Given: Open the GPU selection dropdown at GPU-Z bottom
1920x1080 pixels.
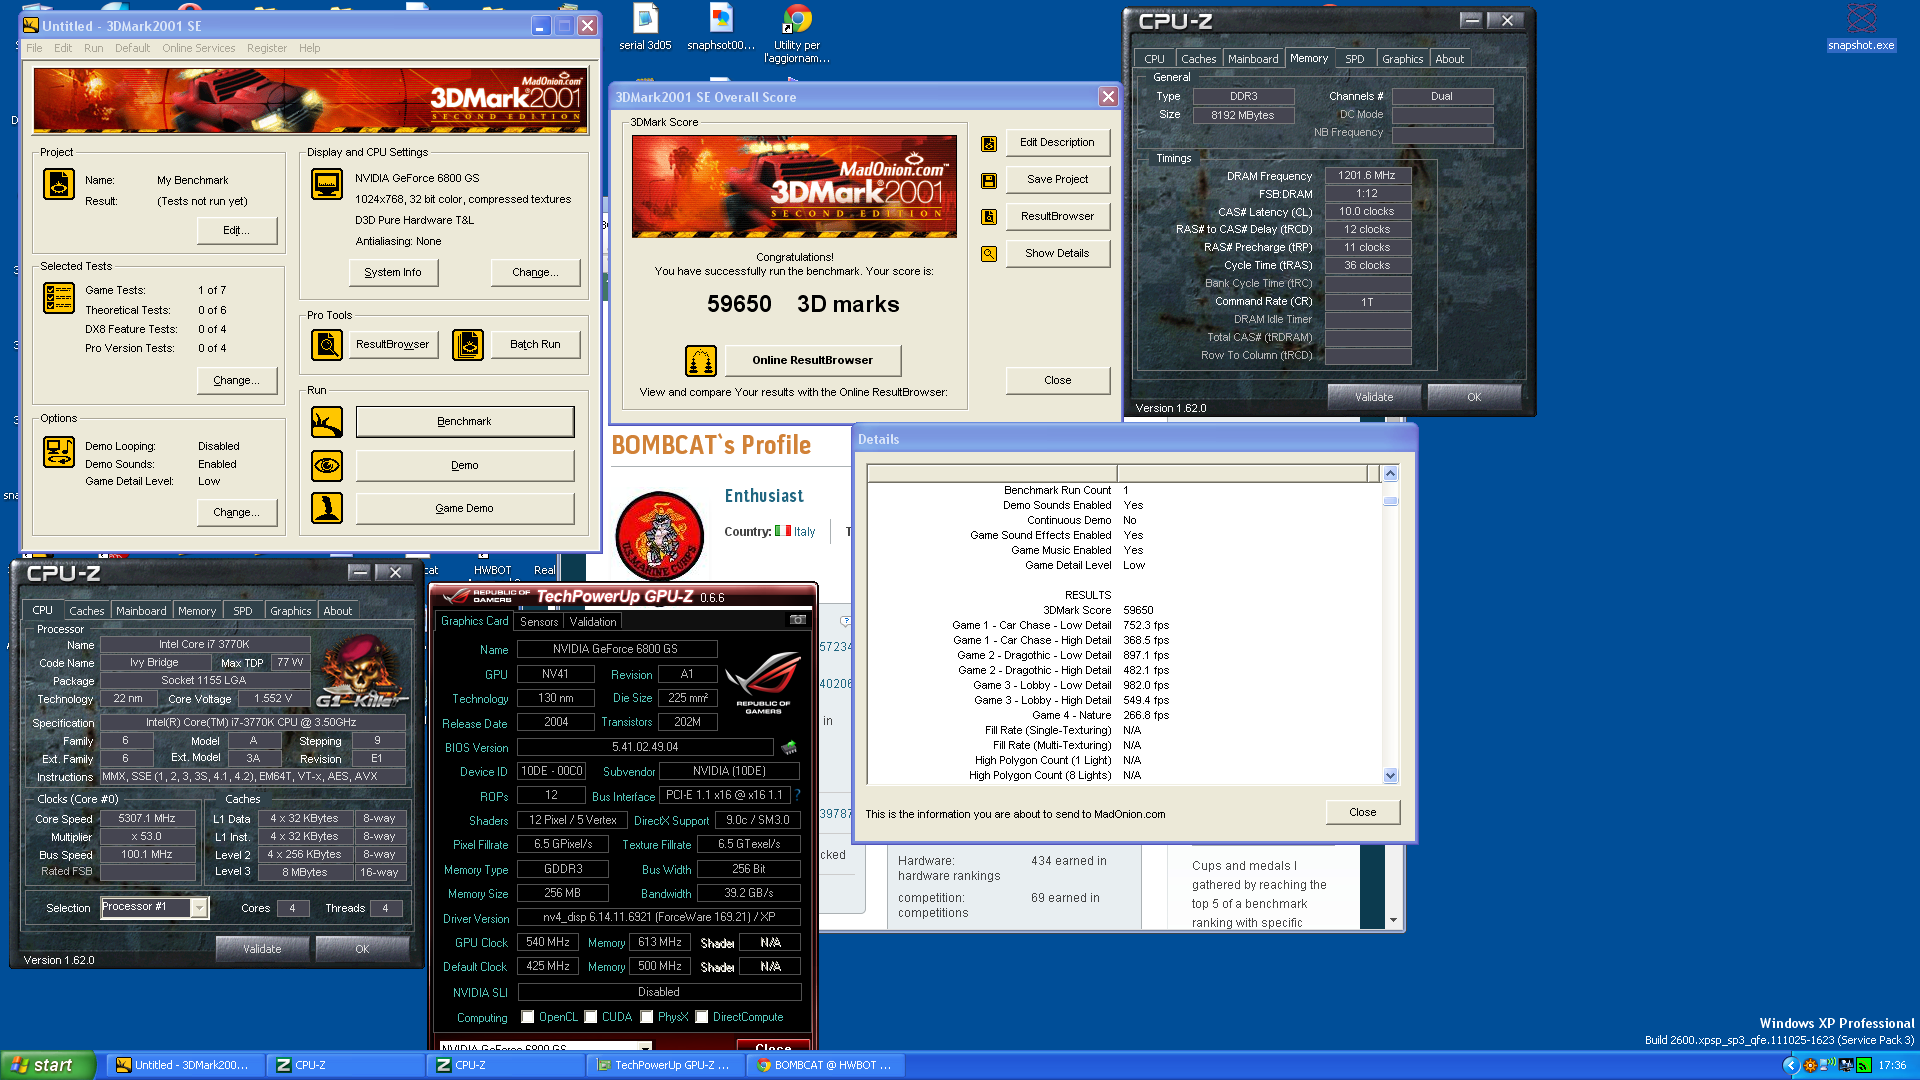Looking at the screenshot, I should coord(645,1047).
